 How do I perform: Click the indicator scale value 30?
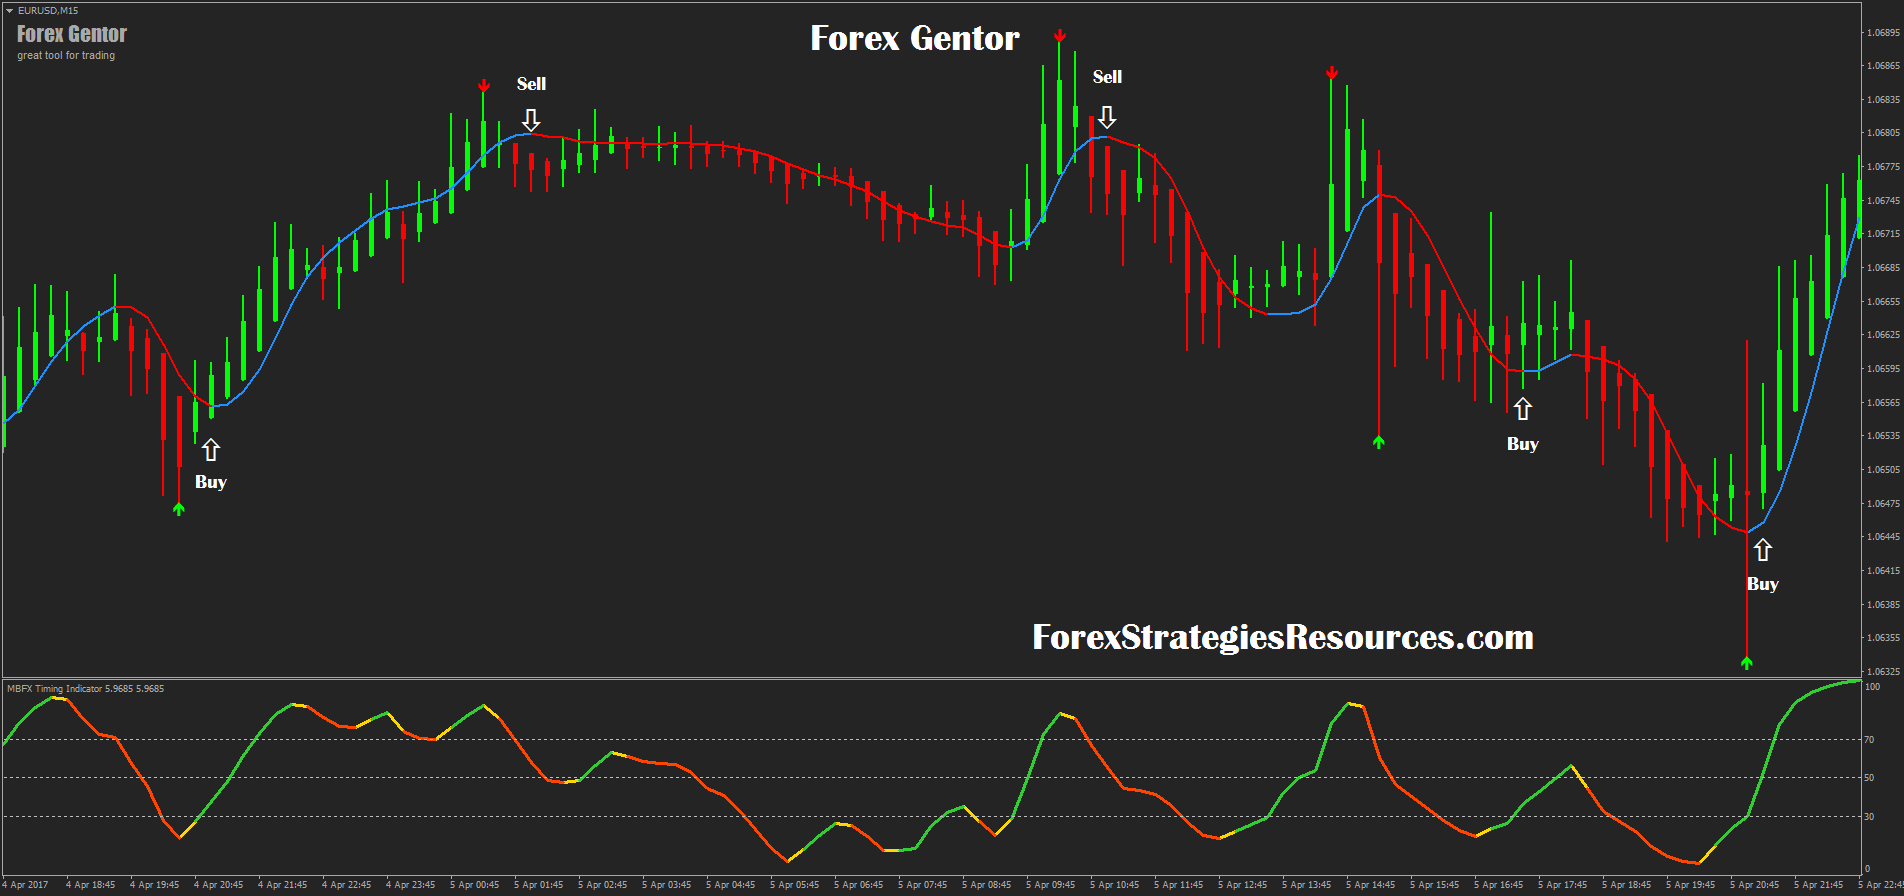1871,817
